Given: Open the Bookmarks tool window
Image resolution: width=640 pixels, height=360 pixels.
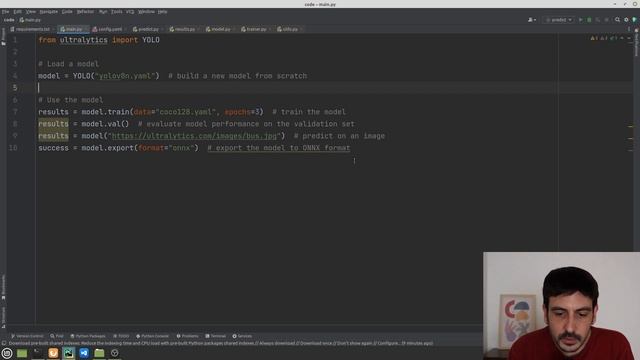Looking at the screenshot, I should (3, 287).
